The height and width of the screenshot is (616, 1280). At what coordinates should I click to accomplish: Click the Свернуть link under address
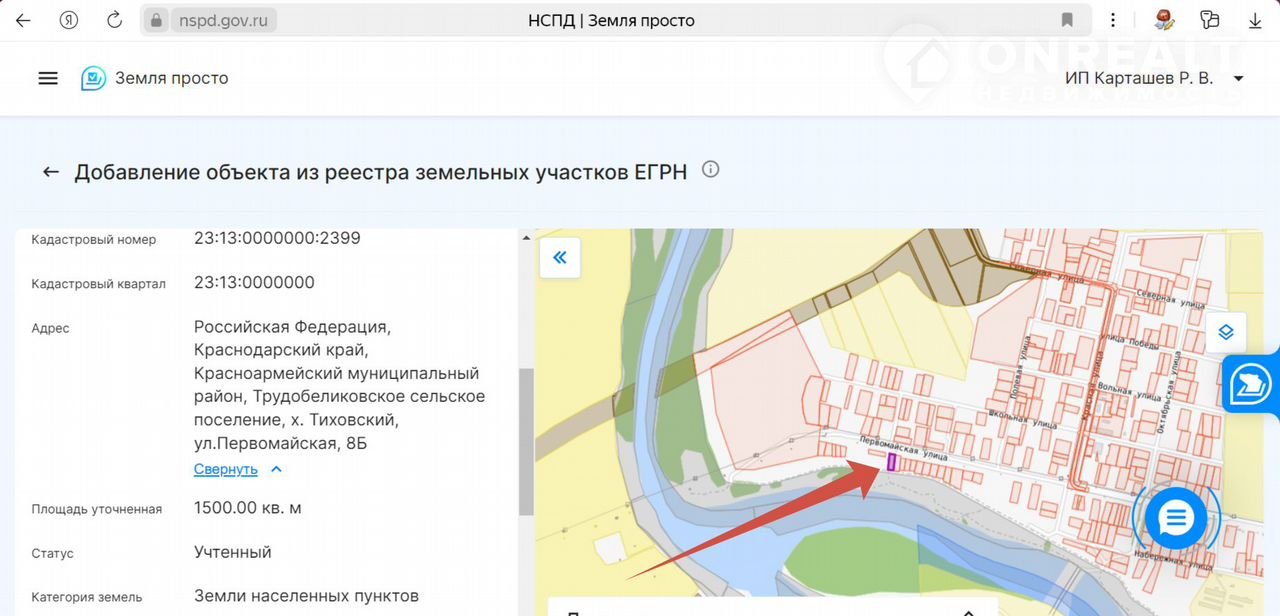coord(226,469)
